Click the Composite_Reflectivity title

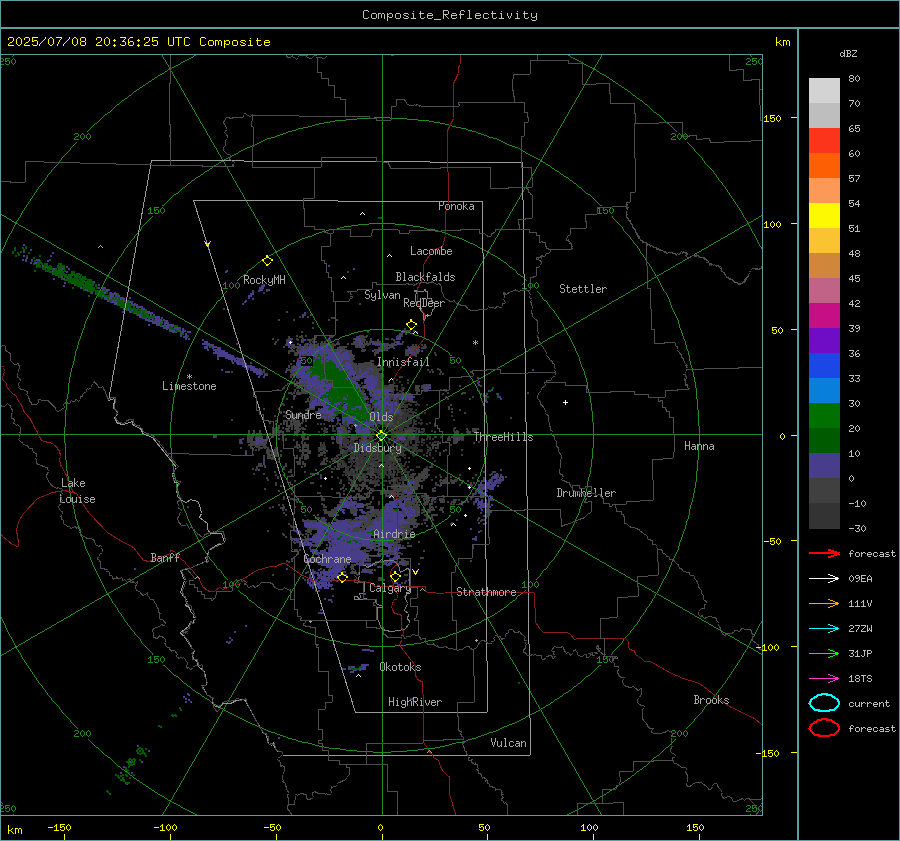(x=450, y=15)
